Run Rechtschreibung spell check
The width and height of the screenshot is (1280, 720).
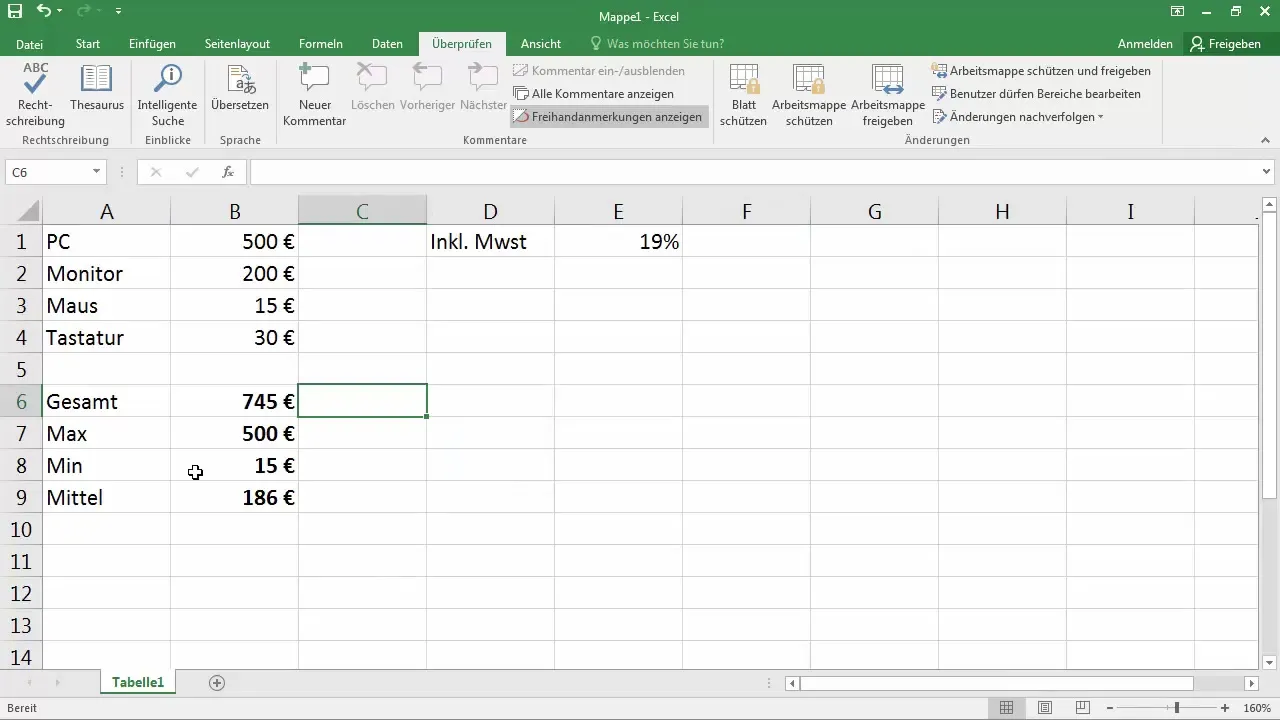(x=35, y=96)
